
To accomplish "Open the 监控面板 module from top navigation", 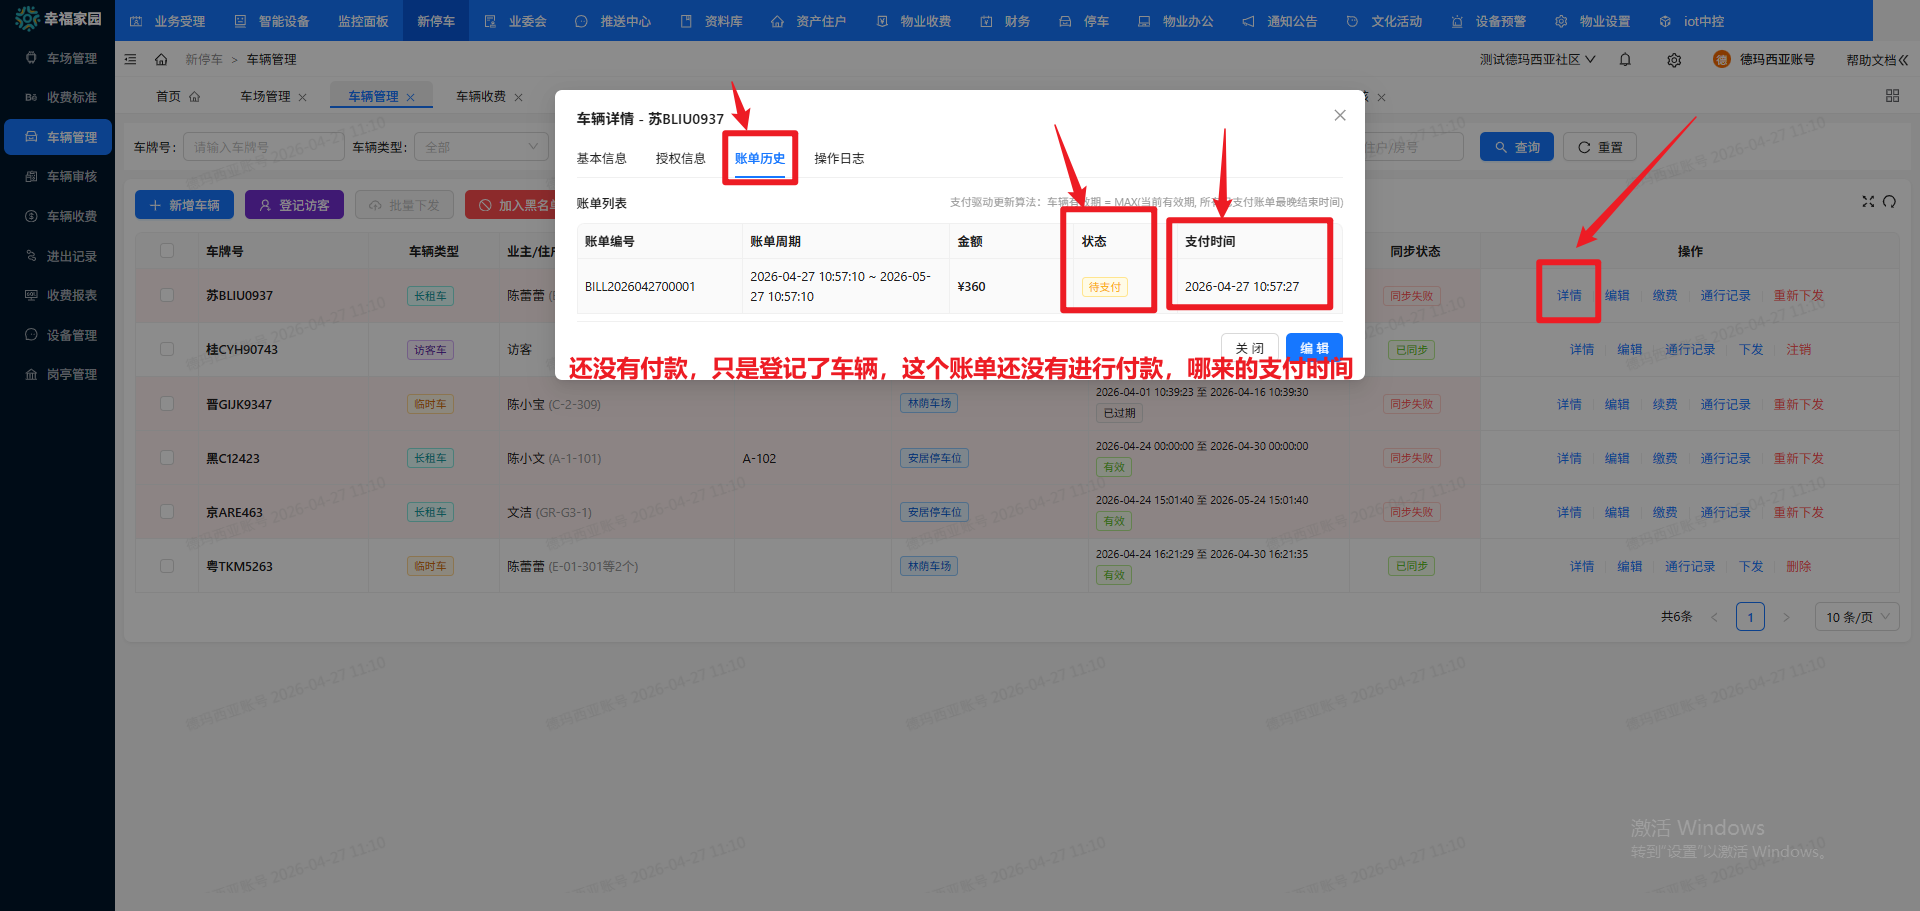I will (x=362, y=20).
